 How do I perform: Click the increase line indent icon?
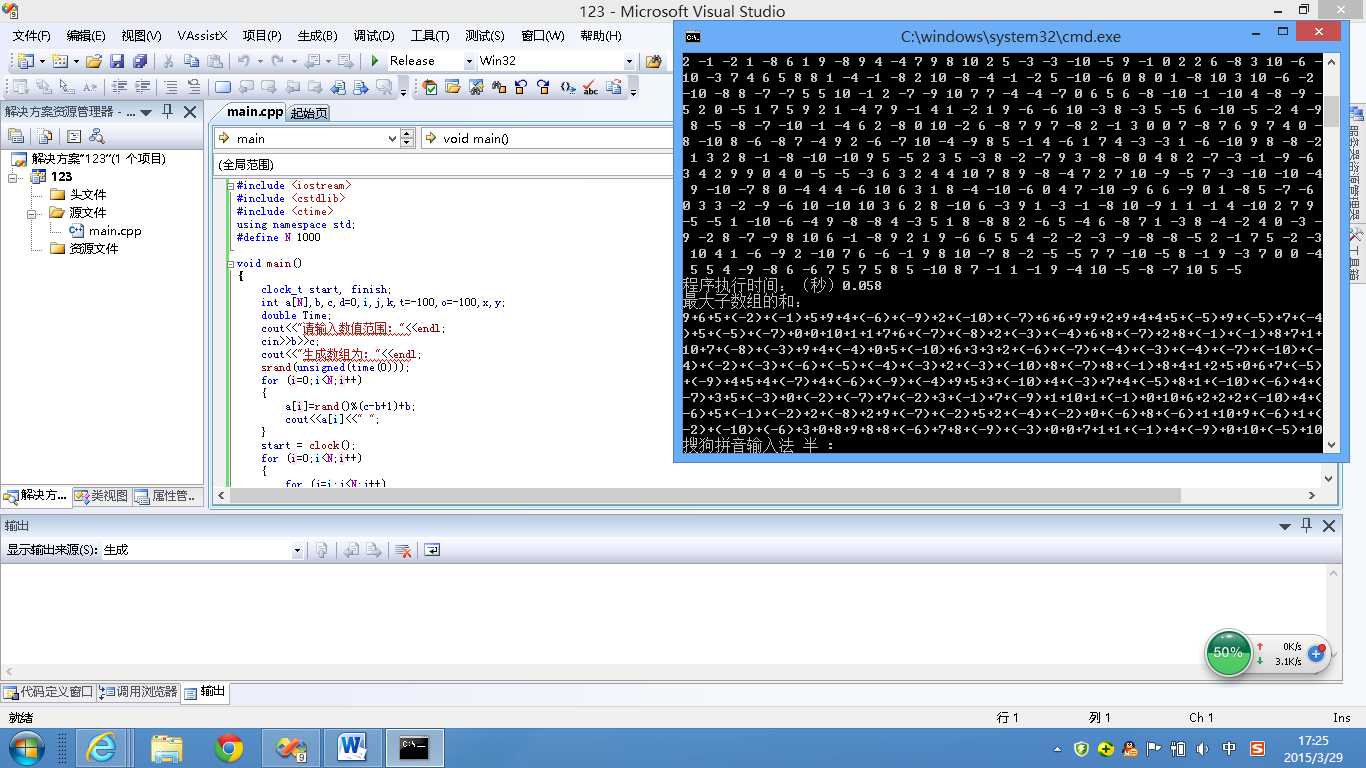(143, 87)
